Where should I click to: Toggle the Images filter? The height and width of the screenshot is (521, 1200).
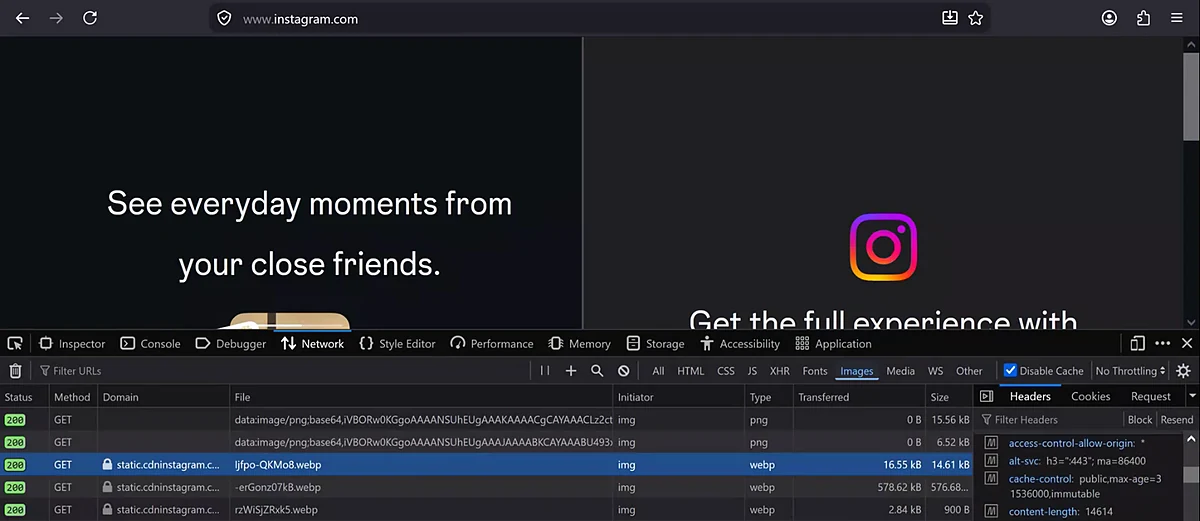coord(857,371)
